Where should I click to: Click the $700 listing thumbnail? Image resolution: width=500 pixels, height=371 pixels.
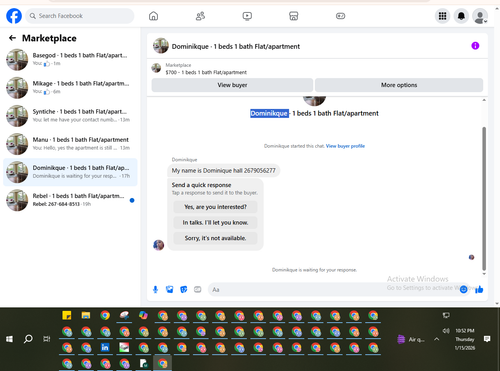(156, 68)
